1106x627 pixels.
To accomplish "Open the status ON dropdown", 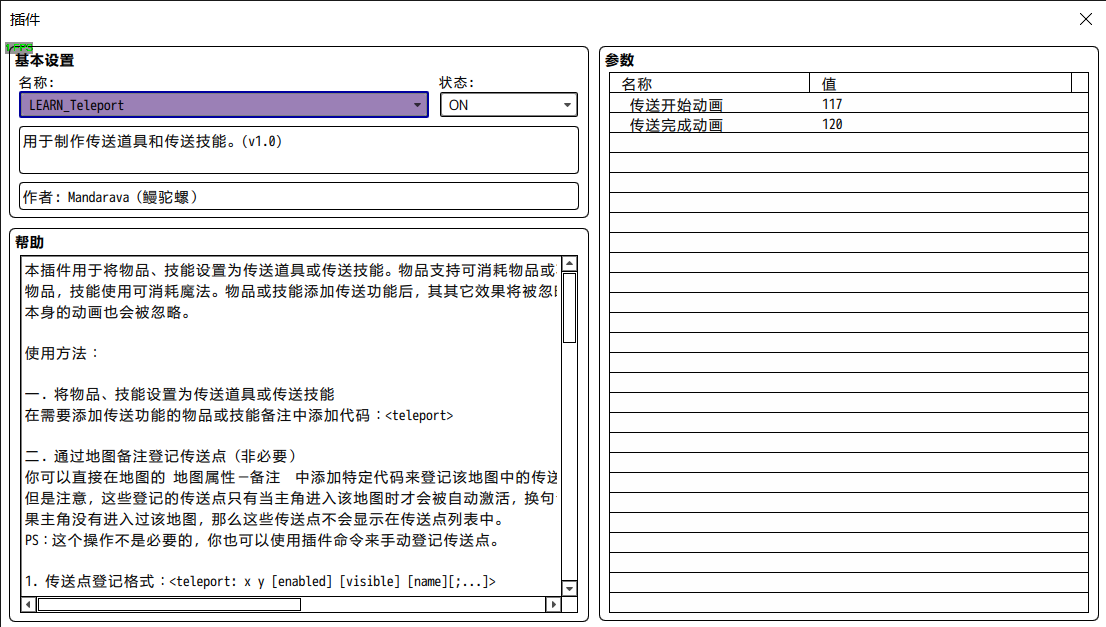I will (509, 105).
